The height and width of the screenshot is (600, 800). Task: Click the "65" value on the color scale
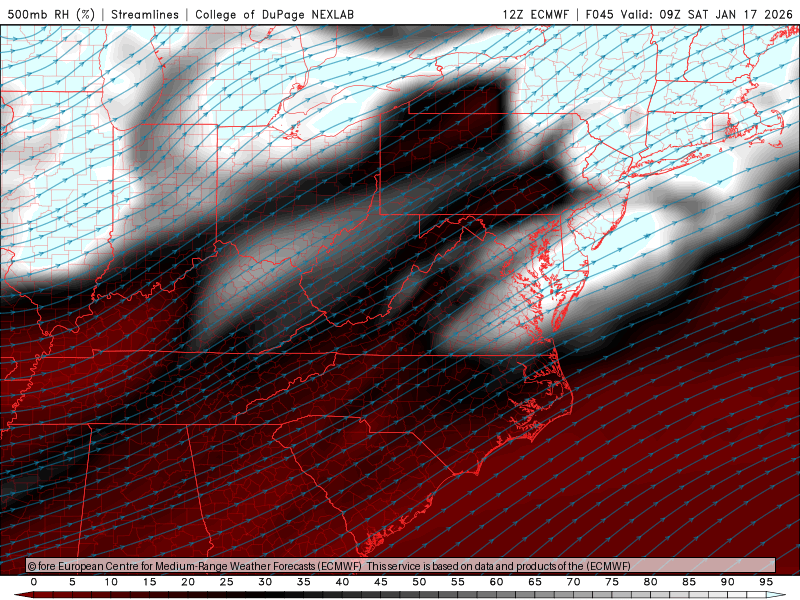coord(535,582)
